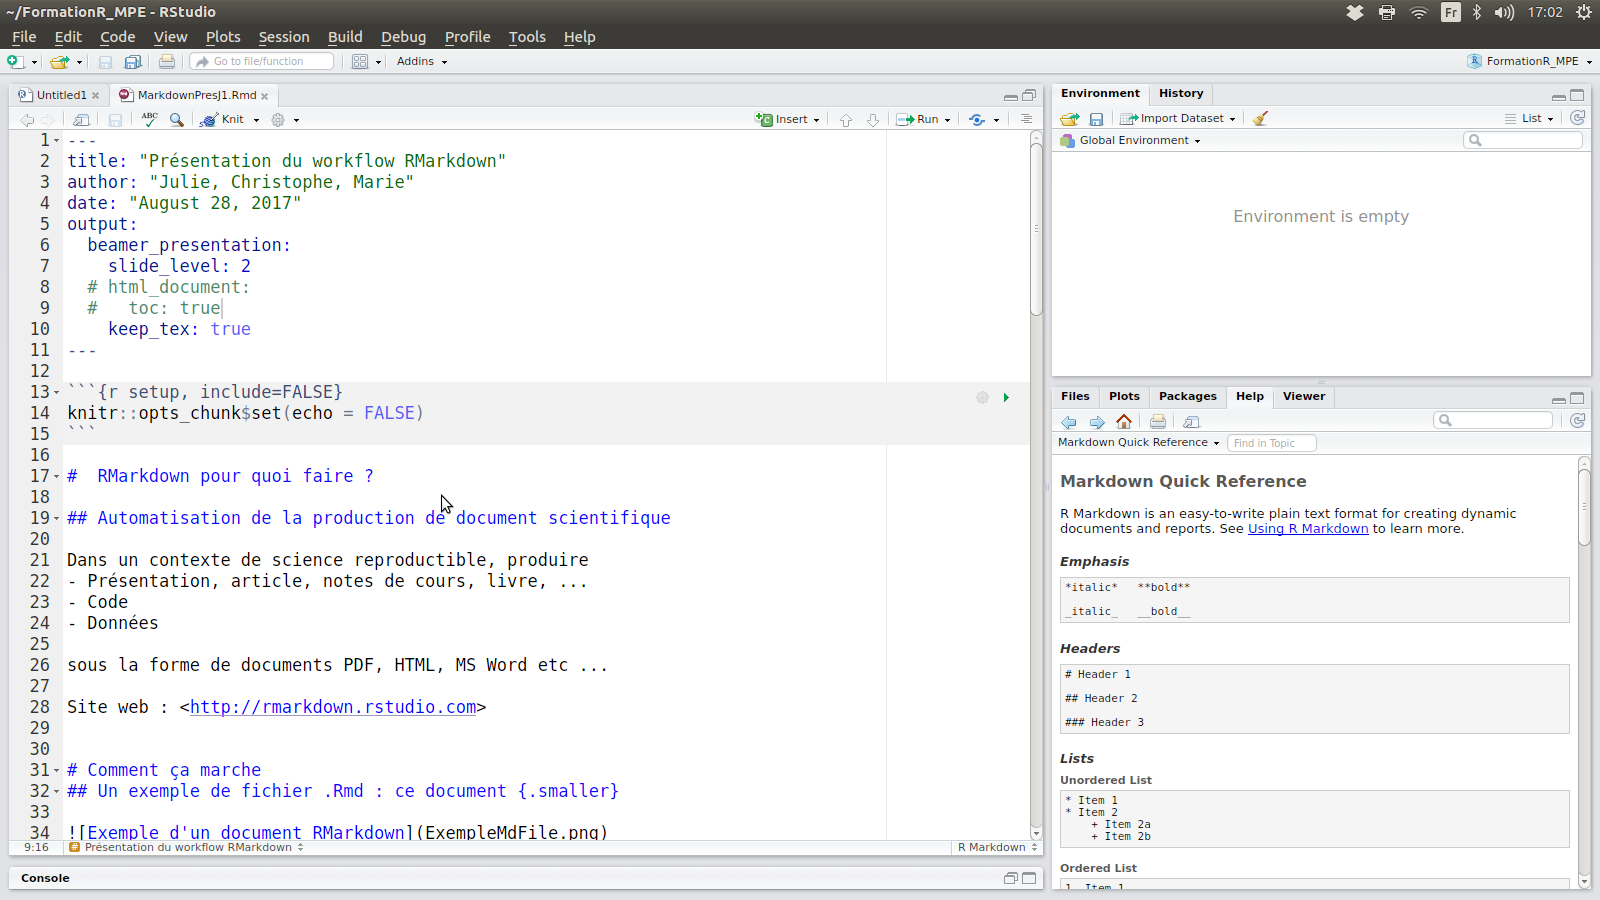1600x900 pixels.
Task: Collapse the setup chunk at line 13
Action: [56, 393]
